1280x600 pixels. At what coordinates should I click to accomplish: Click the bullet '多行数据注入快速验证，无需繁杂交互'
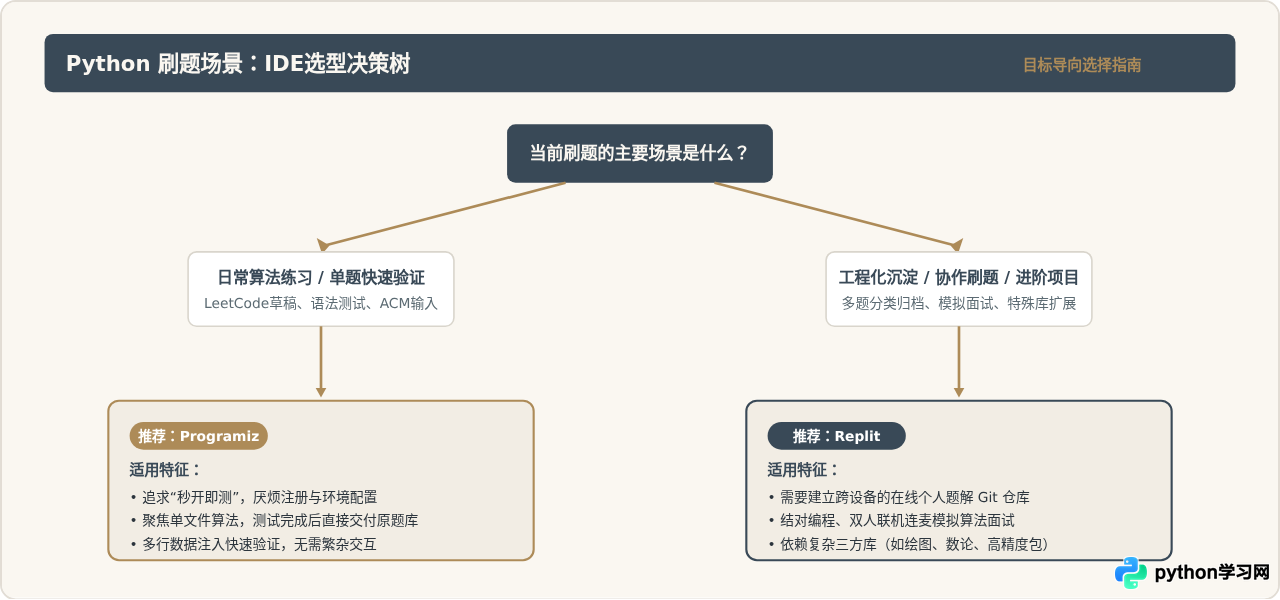tap(253, 544)
